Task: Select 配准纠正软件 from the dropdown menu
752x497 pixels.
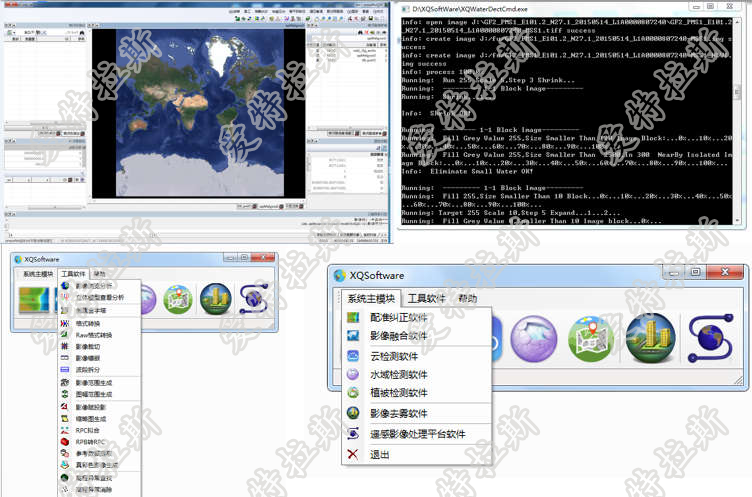Action: [398, 319]
